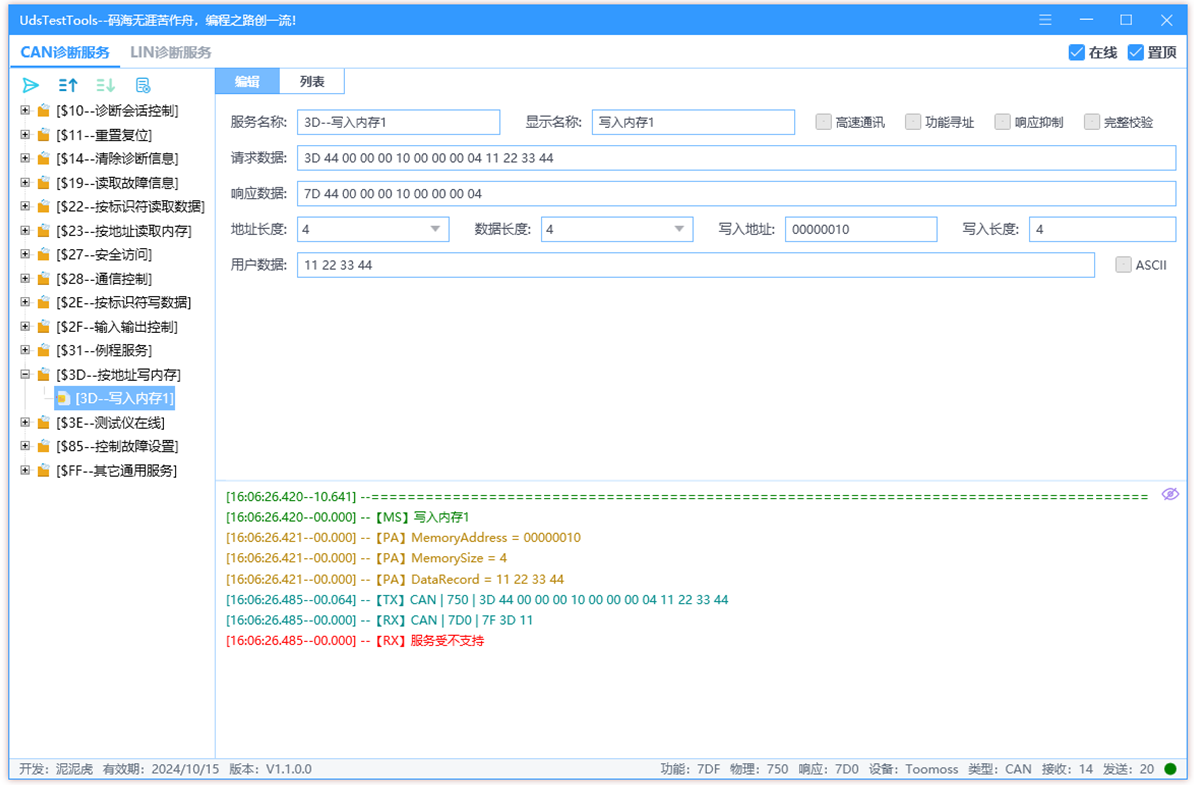Toggle the 在线 online checkbox

1076,52
